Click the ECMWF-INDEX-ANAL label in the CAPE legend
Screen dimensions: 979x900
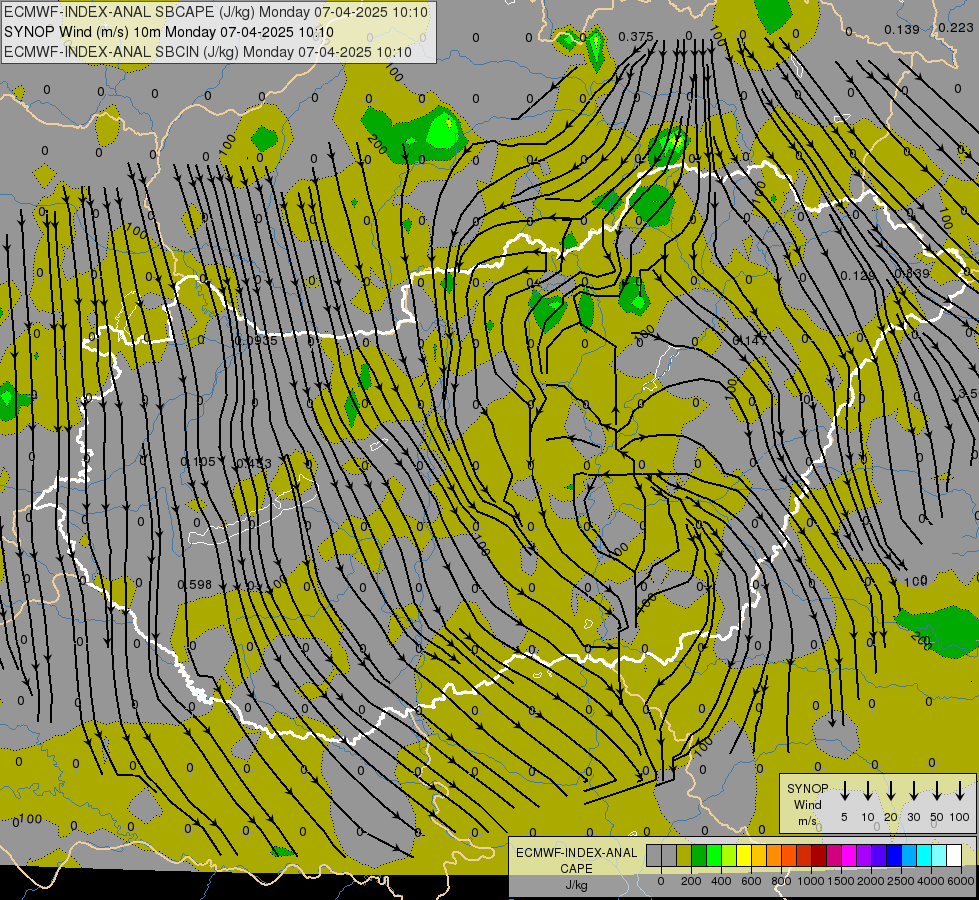576,853
